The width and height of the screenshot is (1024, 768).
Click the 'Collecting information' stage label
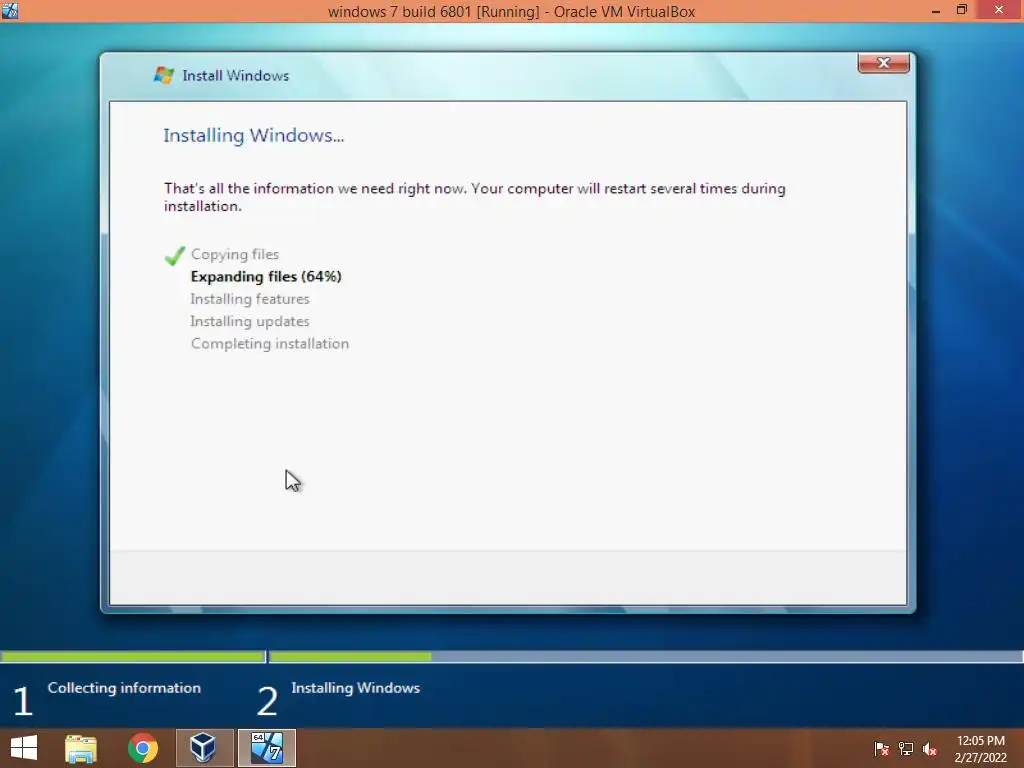(x=124, y=688)
